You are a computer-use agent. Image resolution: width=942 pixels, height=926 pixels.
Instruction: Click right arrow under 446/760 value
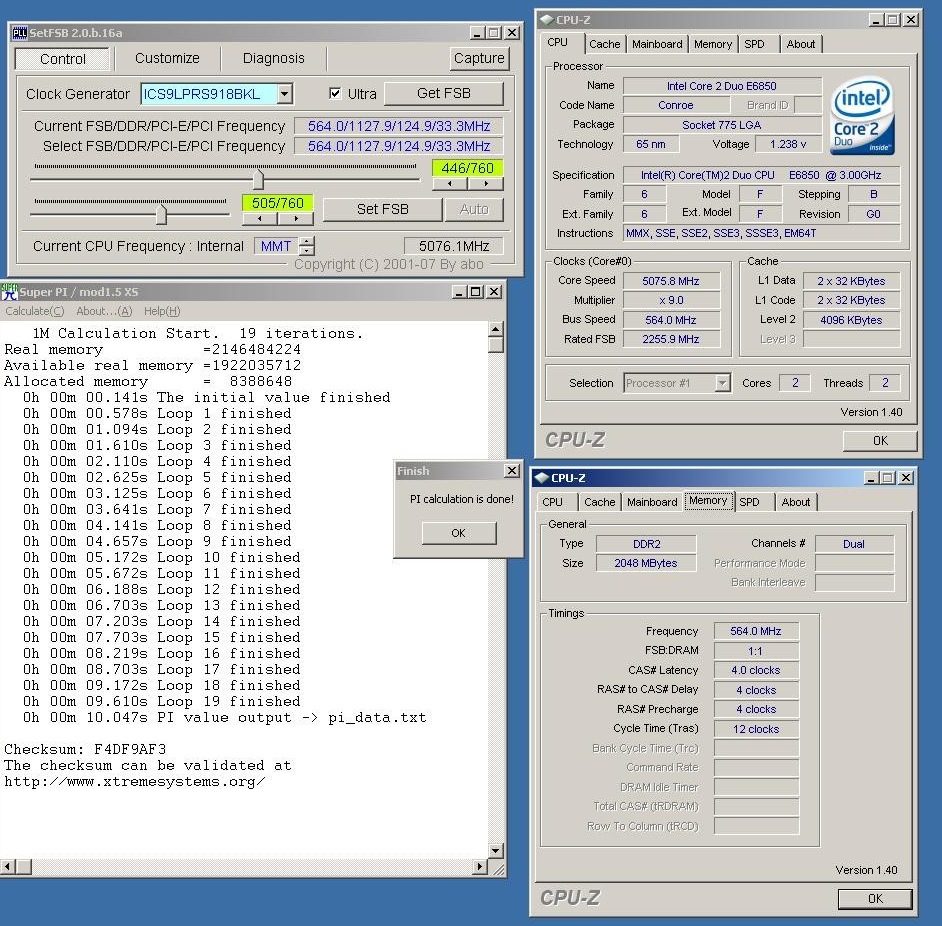click(485, 184)
